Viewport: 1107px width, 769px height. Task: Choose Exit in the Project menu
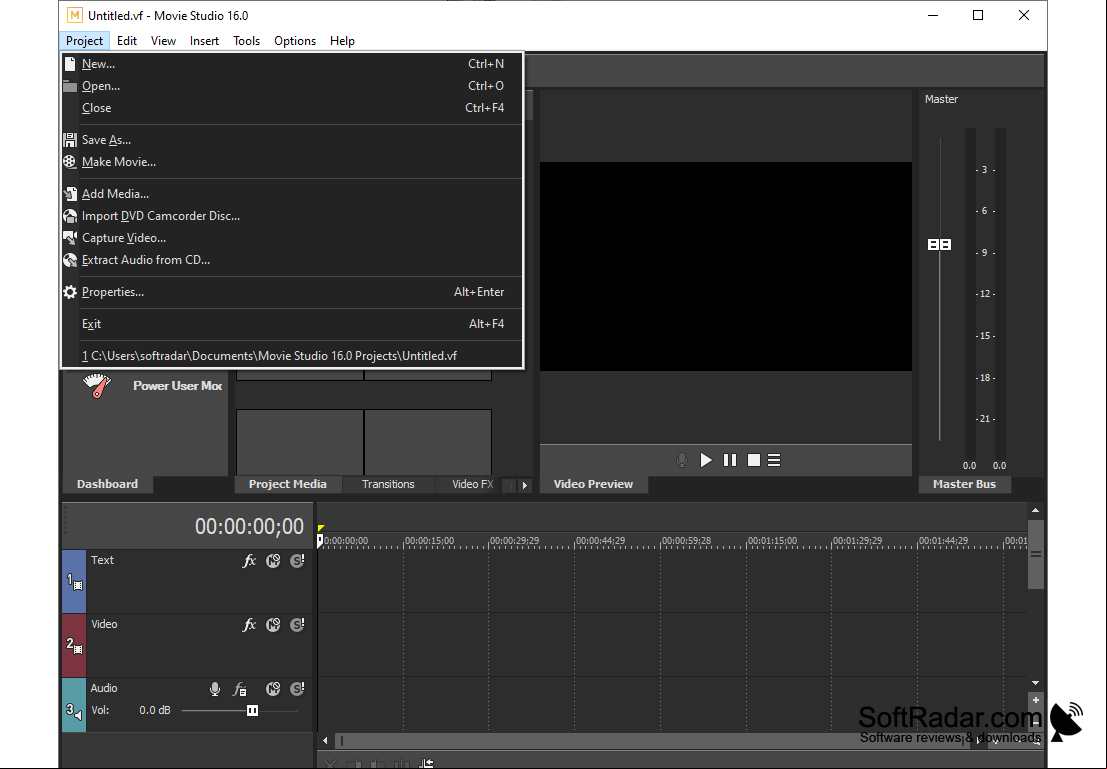pos(292,324)
